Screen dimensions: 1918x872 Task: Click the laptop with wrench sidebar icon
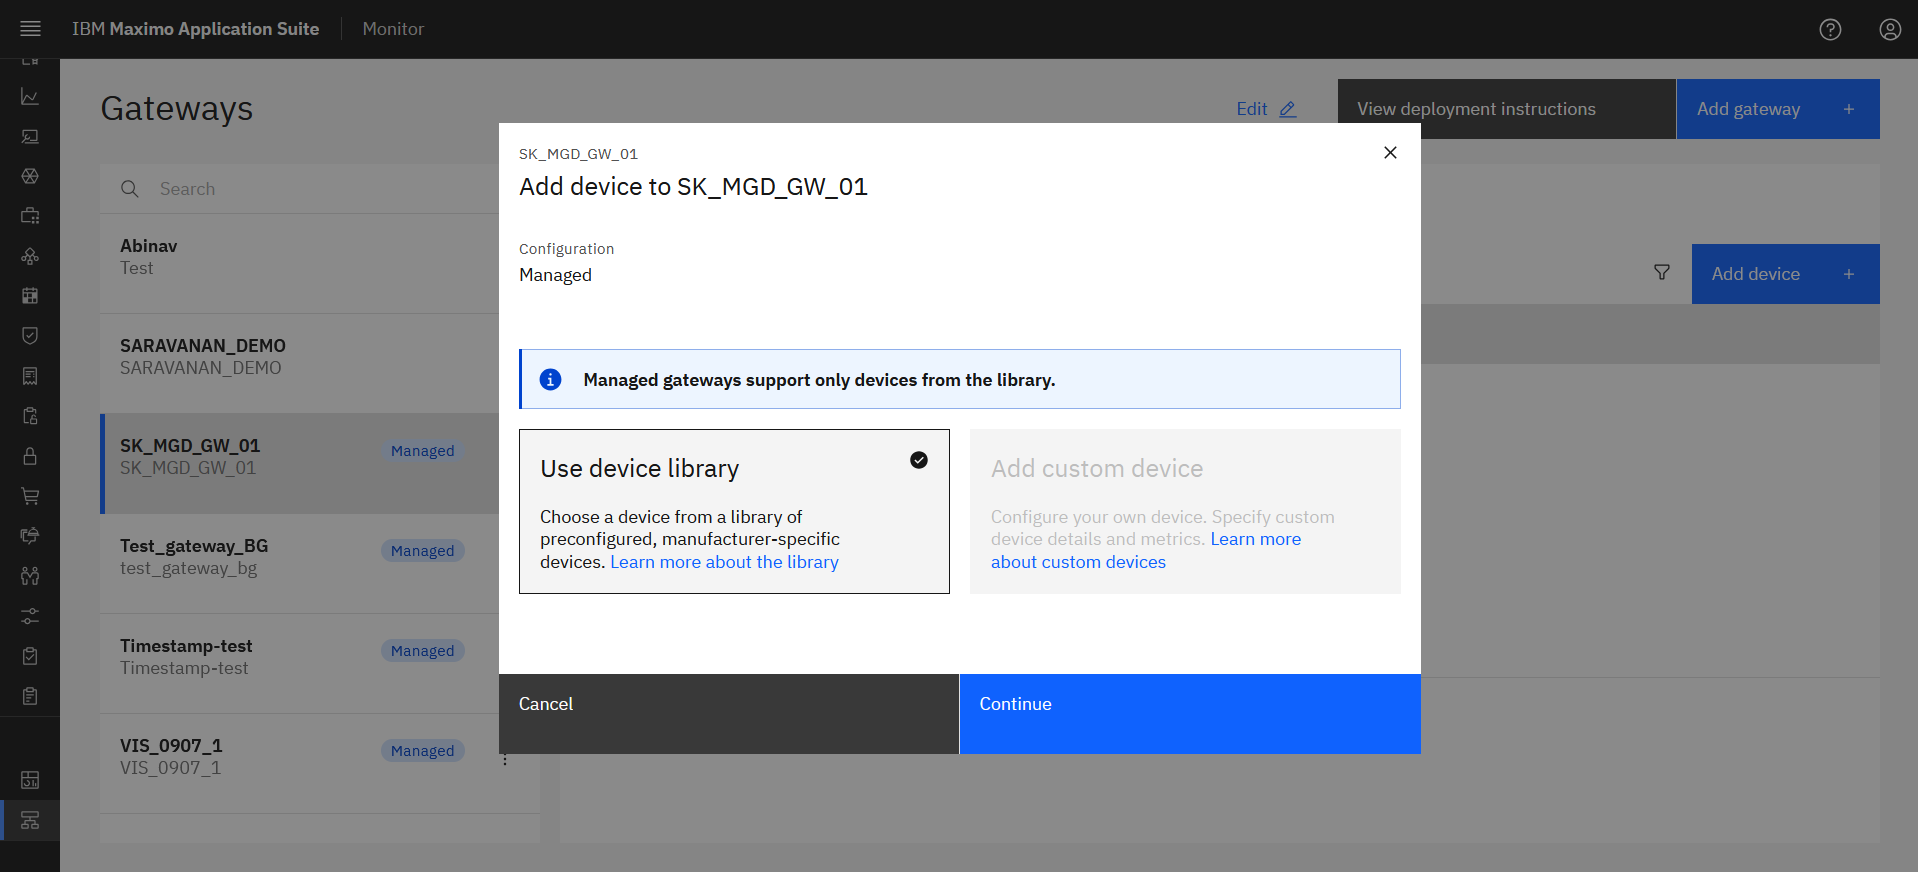[30, 136]
